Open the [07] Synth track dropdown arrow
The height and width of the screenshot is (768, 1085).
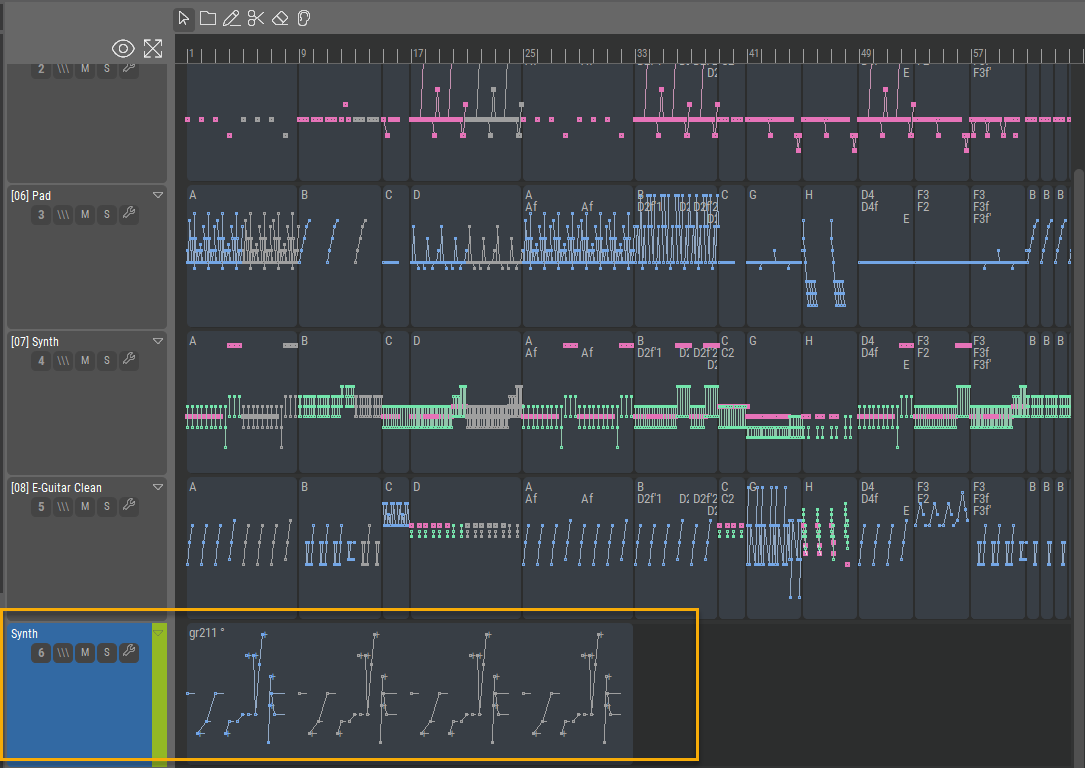pyautogui.click(x=157, y=342)
